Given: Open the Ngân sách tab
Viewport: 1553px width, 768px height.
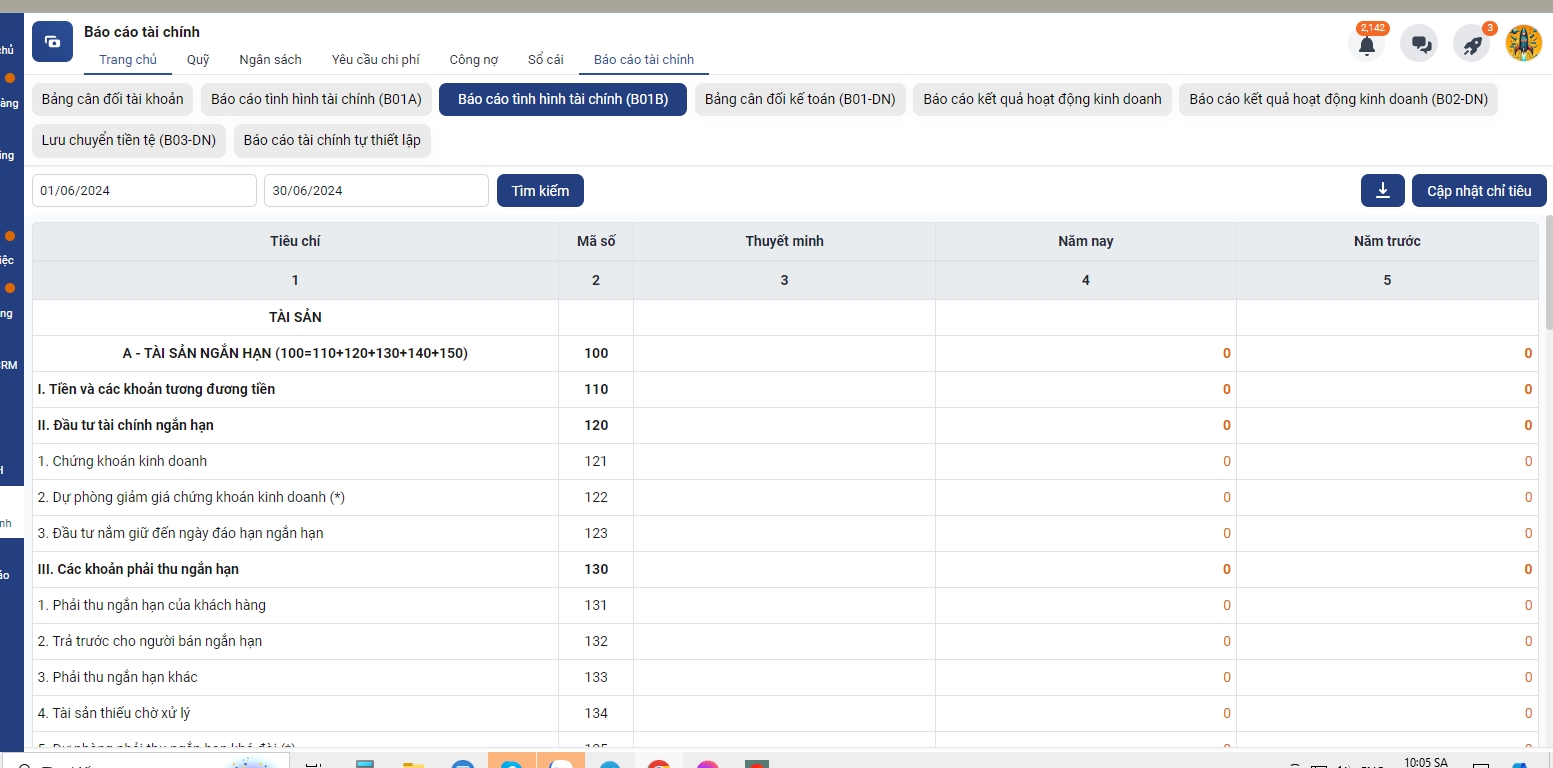Looking at the screenshot, I should pos(270,60).
